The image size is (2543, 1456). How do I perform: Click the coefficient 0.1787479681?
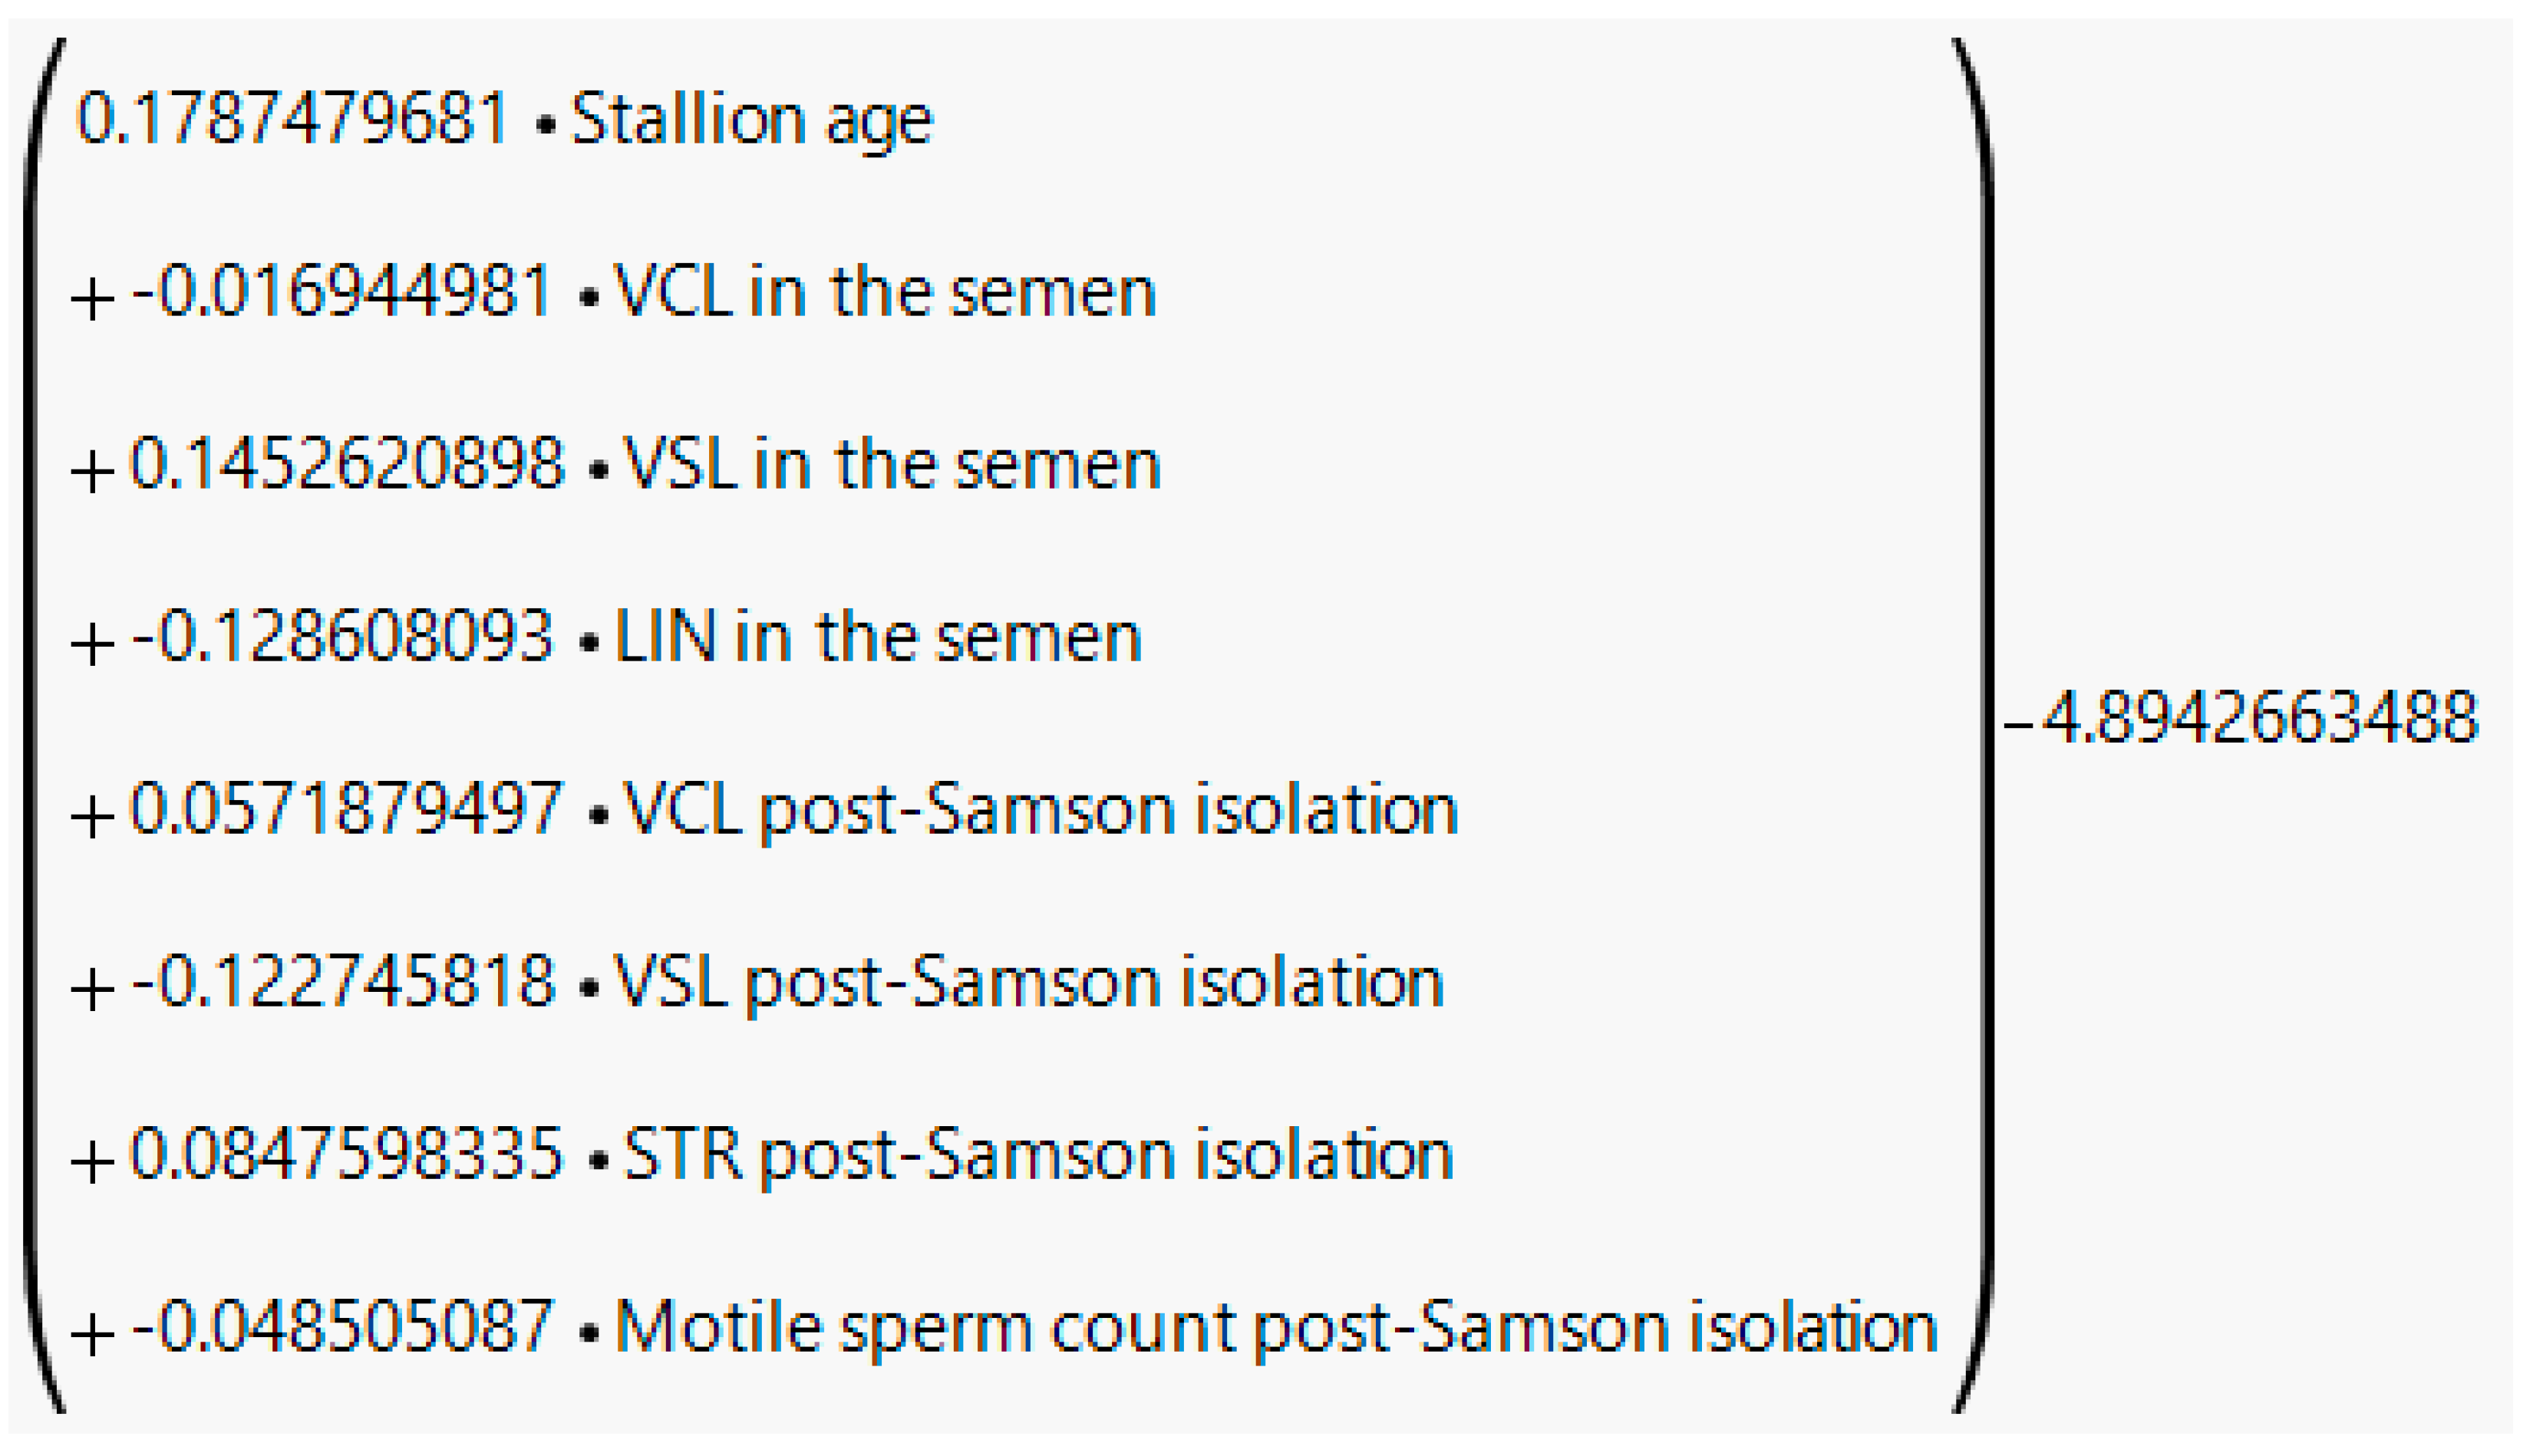293,119
